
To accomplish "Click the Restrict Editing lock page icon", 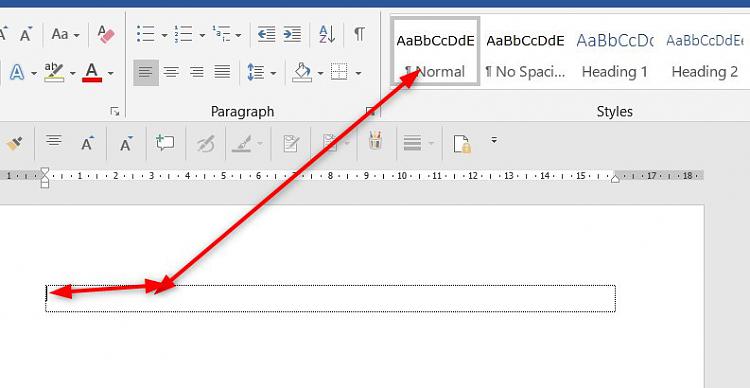I will [x=462, y=144].
